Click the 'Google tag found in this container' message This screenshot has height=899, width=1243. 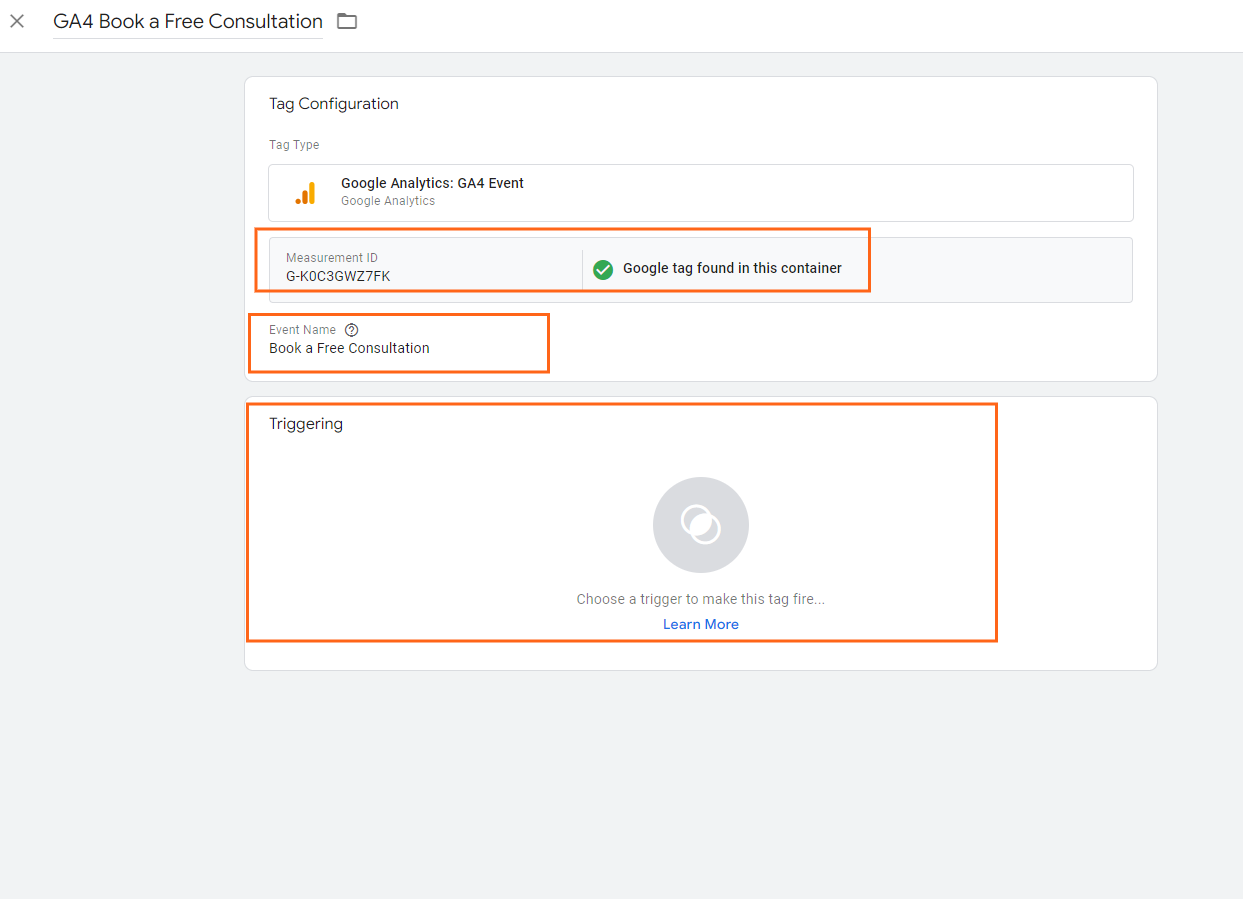pos(732,268)
